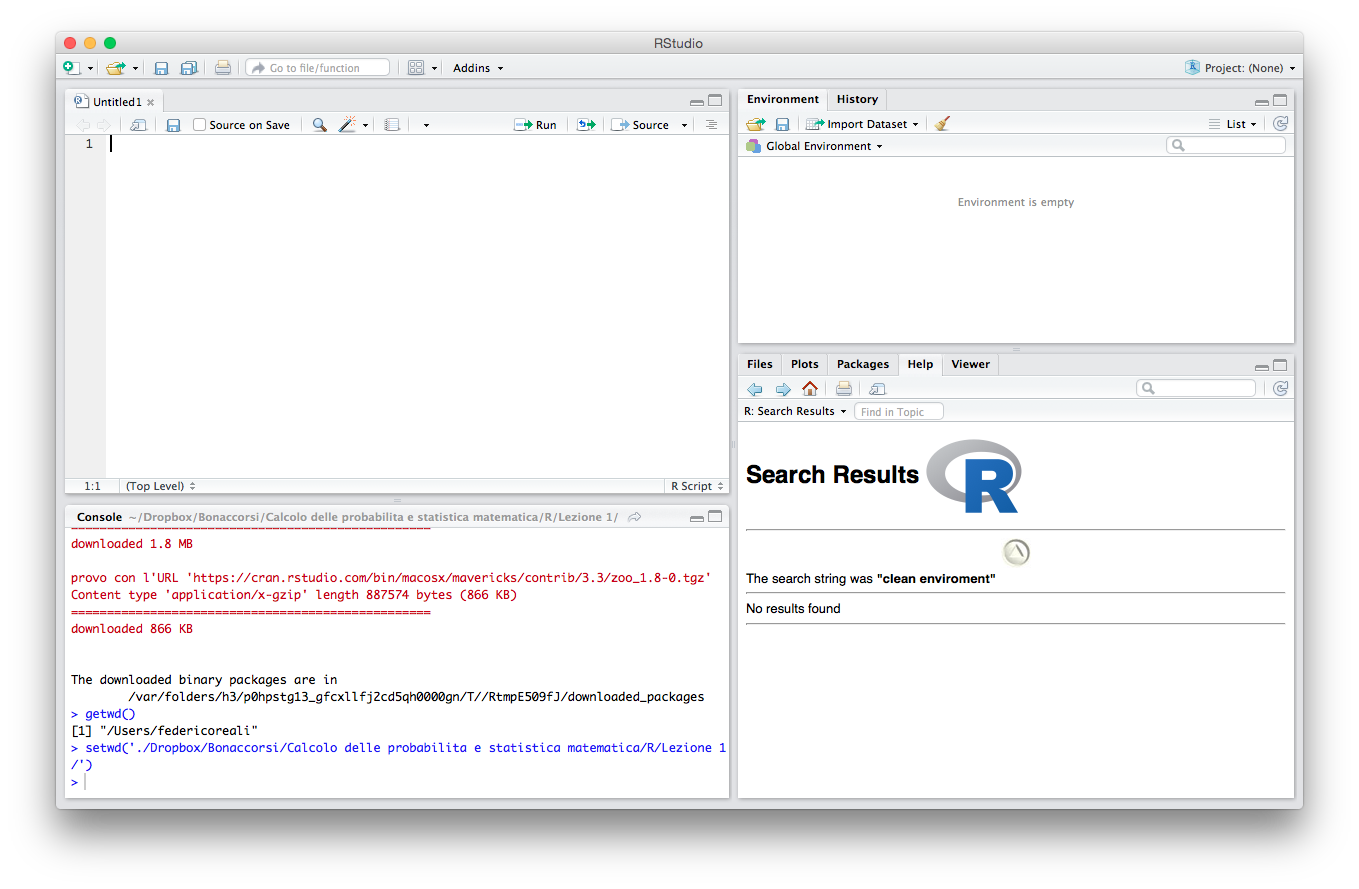Screen dimensions: 1359x889
Task: Maximize the Source editor pane
Action: (715, 101)
